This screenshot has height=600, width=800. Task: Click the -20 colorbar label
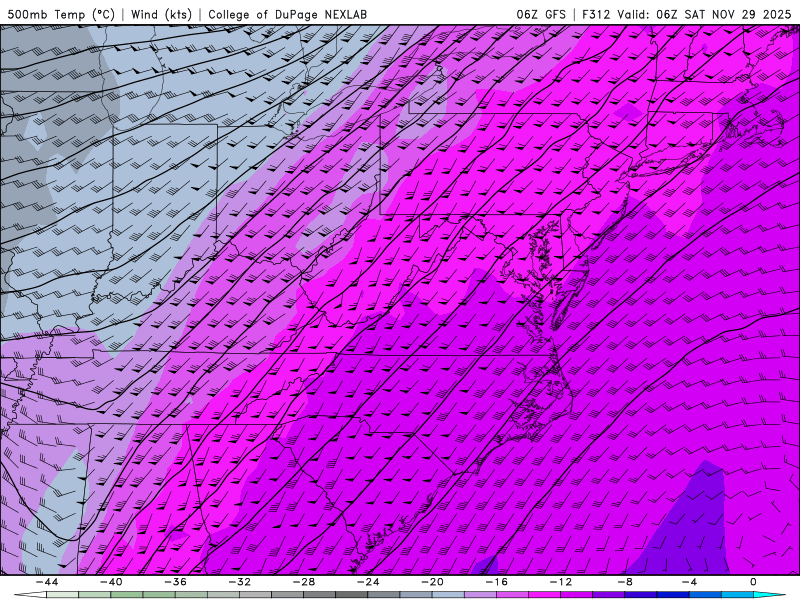433,582
